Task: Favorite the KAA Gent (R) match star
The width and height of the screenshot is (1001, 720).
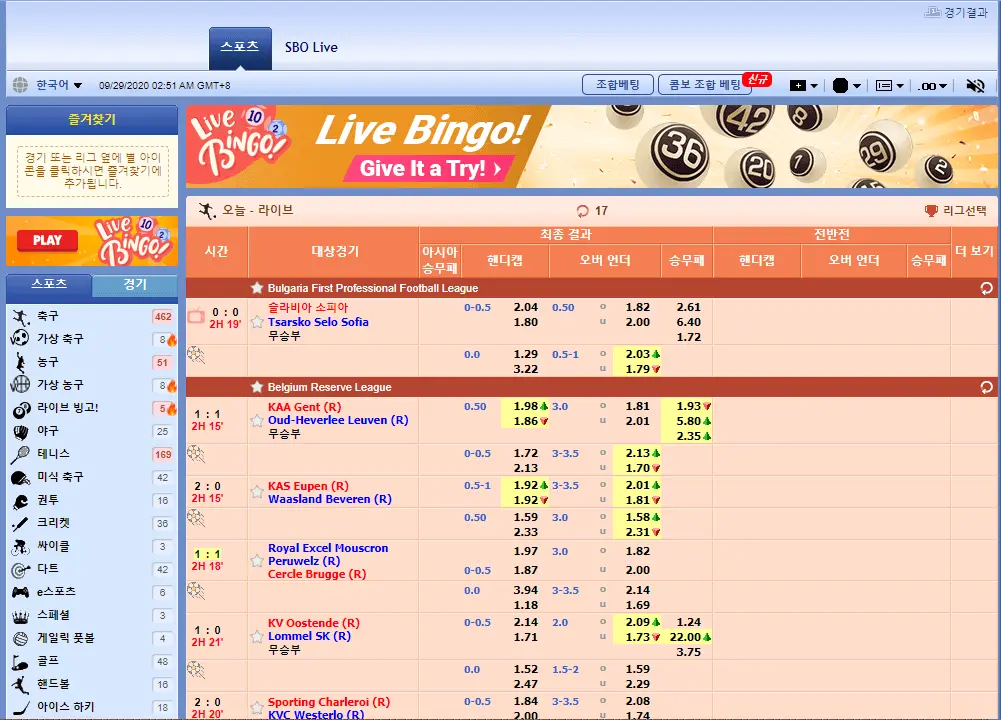Action: 257,421
